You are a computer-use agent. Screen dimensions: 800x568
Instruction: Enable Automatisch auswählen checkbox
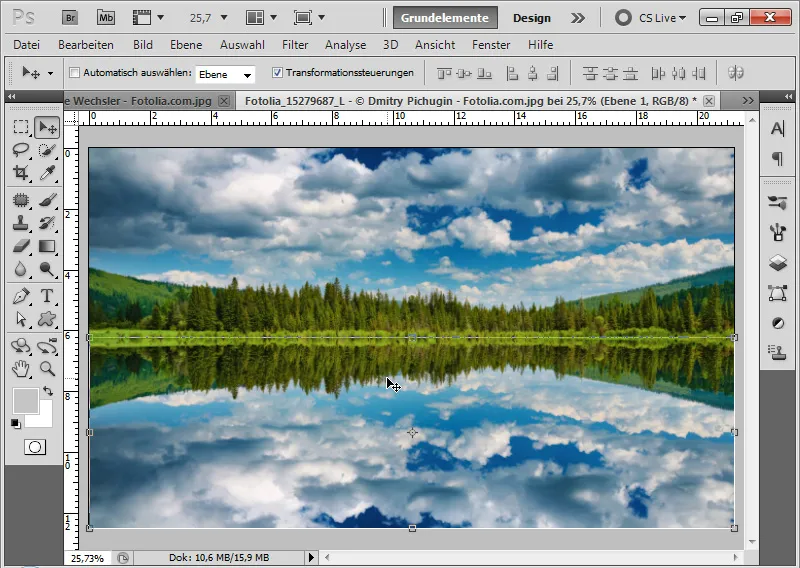pos(74,73)
